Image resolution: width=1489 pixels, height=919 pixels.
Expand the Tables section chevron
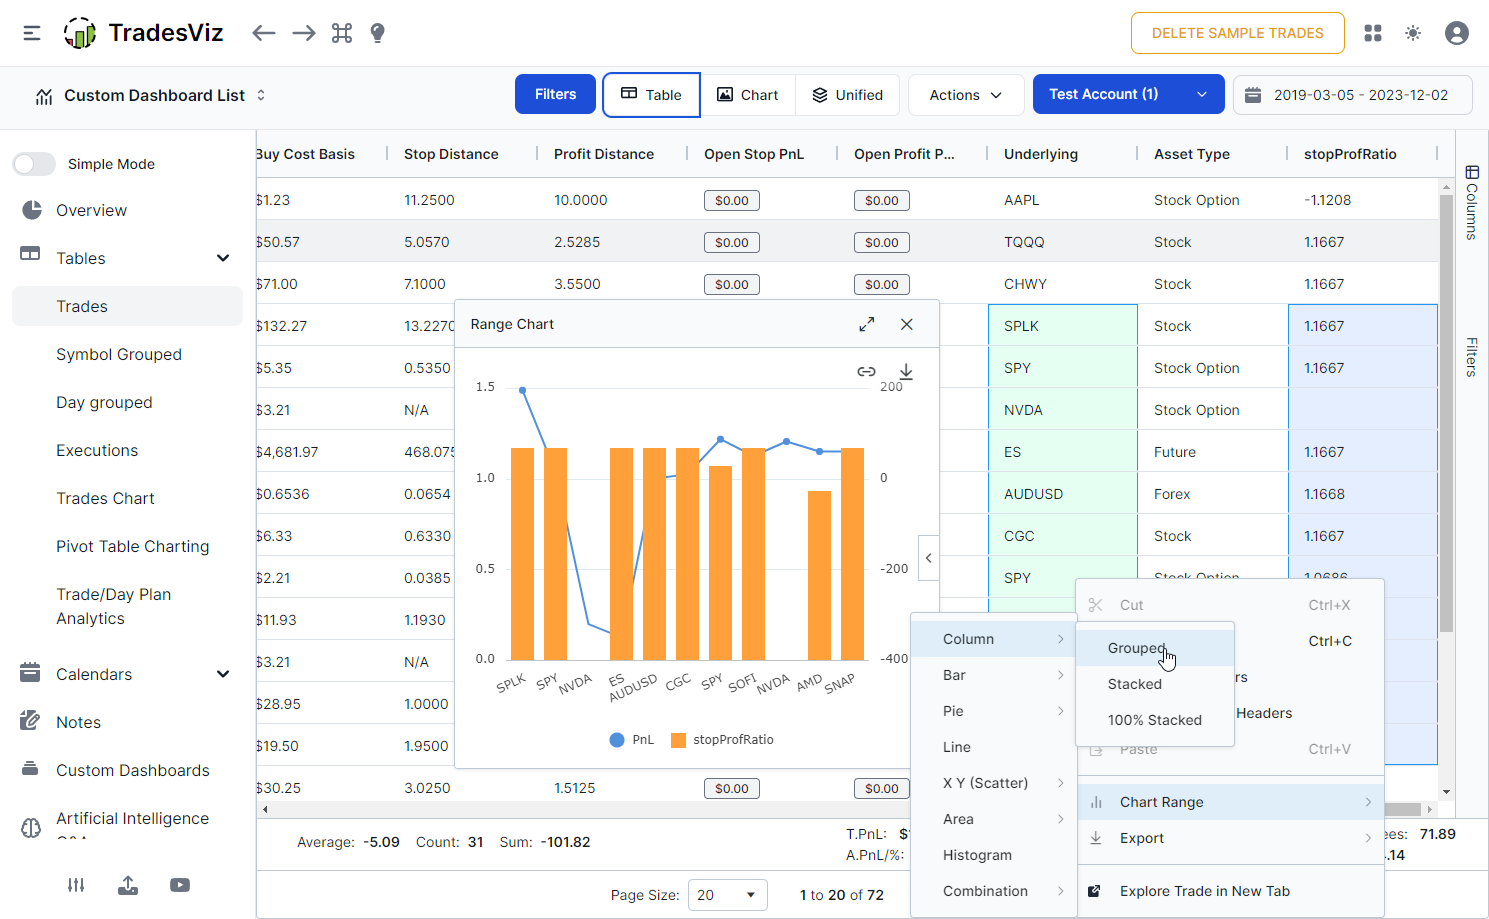click(x=223, y=258)
